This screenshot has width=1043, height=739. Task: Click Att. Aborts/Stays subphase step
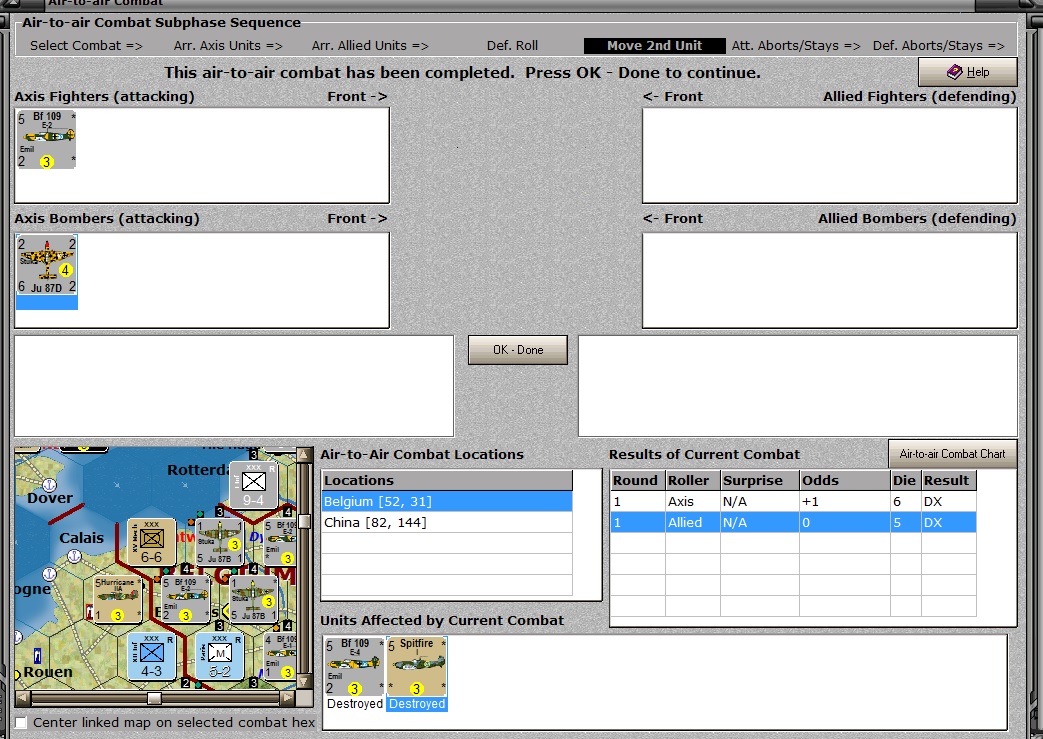pos(796,46)
